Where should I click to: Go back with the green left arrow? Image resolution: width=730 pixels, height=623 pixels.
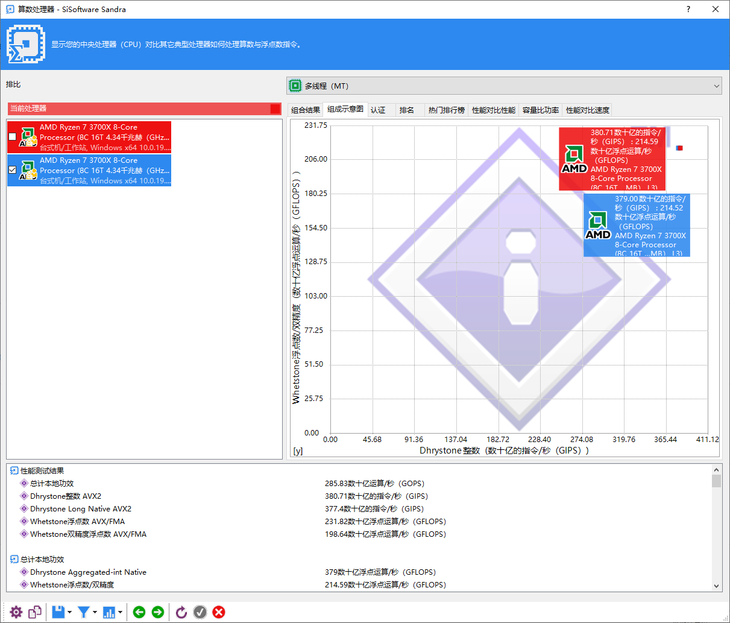pyautogui.click(x=139, y=612)
